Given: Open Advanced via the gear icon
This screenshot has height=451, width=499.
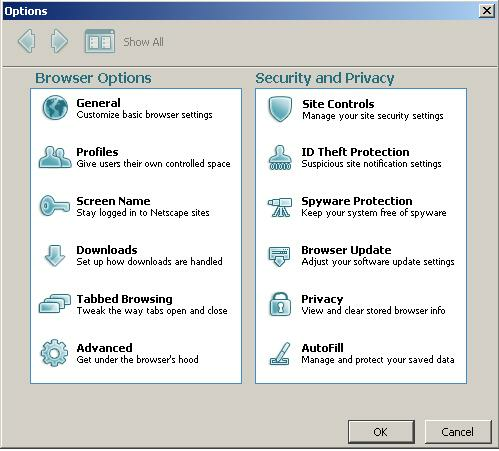Looking at the screenshot, I should click(54, 353).
